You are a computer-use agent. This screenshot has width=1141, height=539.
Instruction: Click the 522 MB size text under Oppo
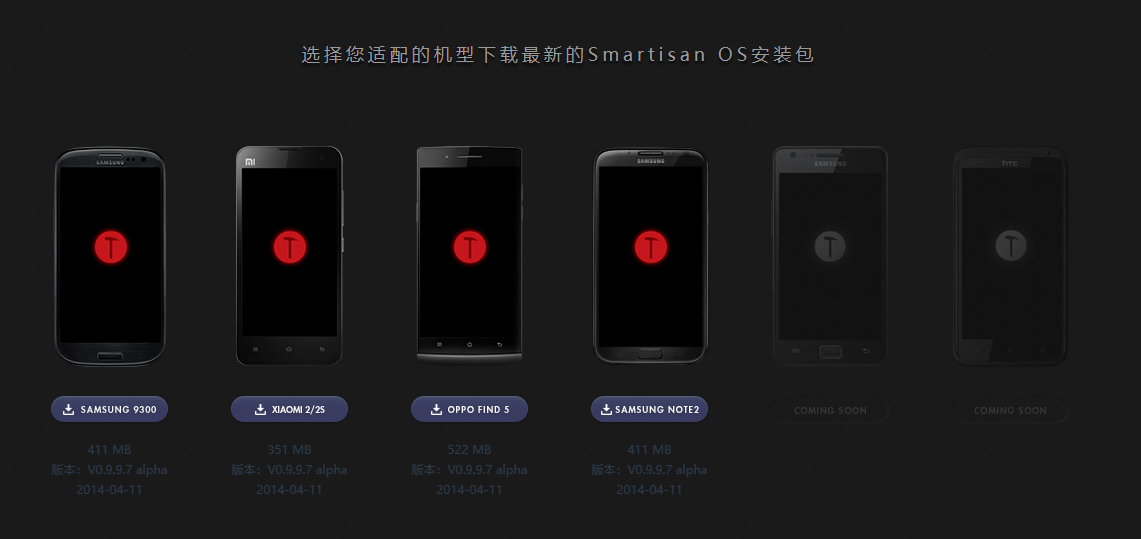pos(469,450)
